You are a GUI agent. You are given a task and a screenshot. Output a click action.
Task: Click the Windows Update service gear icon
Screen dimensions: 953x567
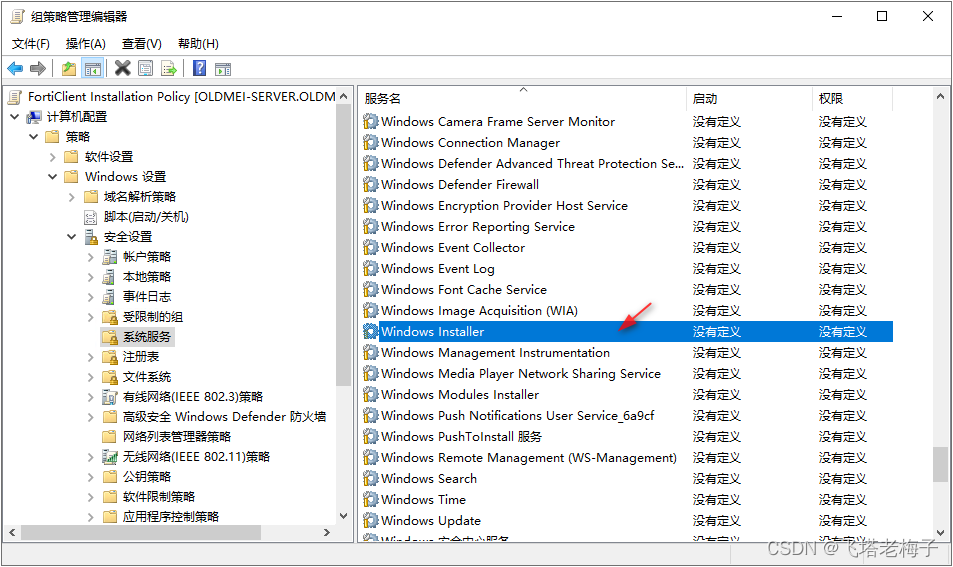coord(371,520)
